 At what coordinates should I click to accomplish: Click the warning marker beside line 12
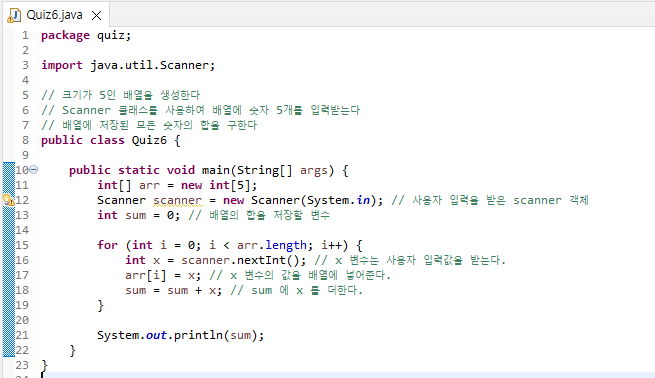coord(8,200)
